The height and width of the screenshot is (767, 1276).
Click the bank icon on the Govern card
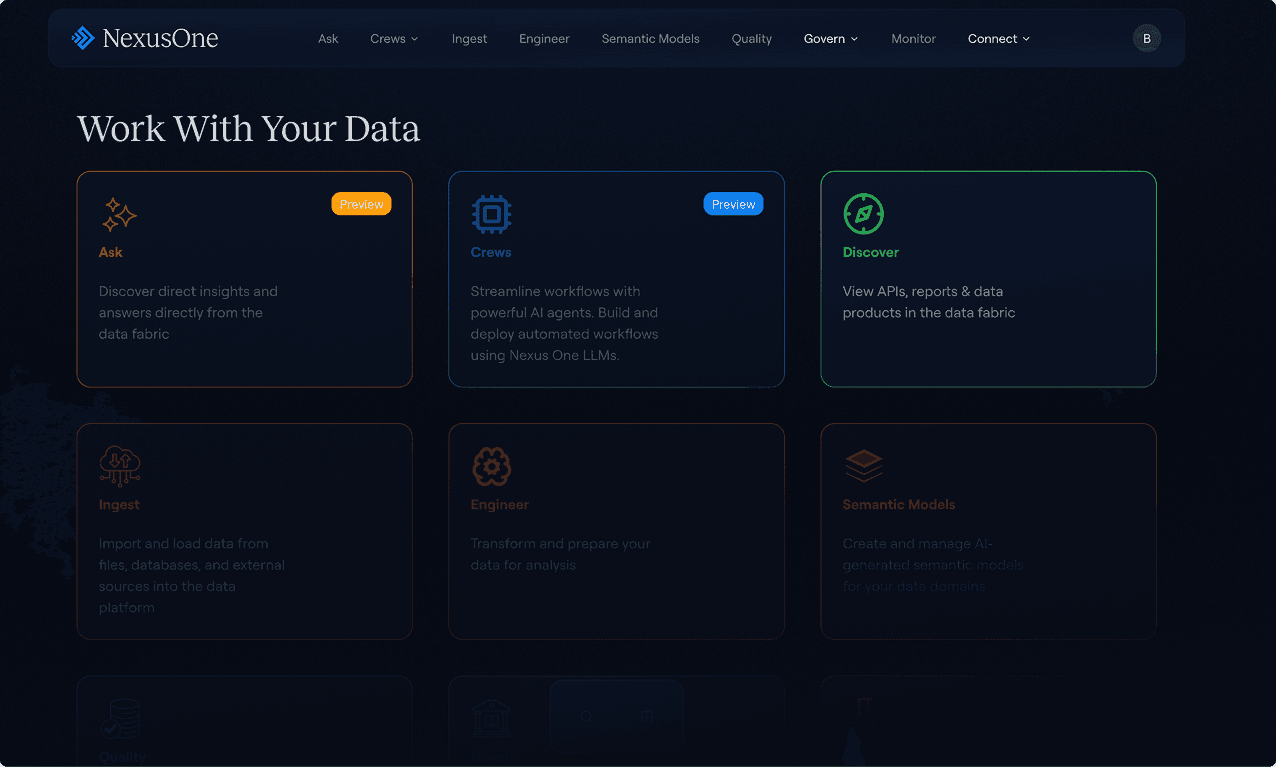(x=490, y=717)
